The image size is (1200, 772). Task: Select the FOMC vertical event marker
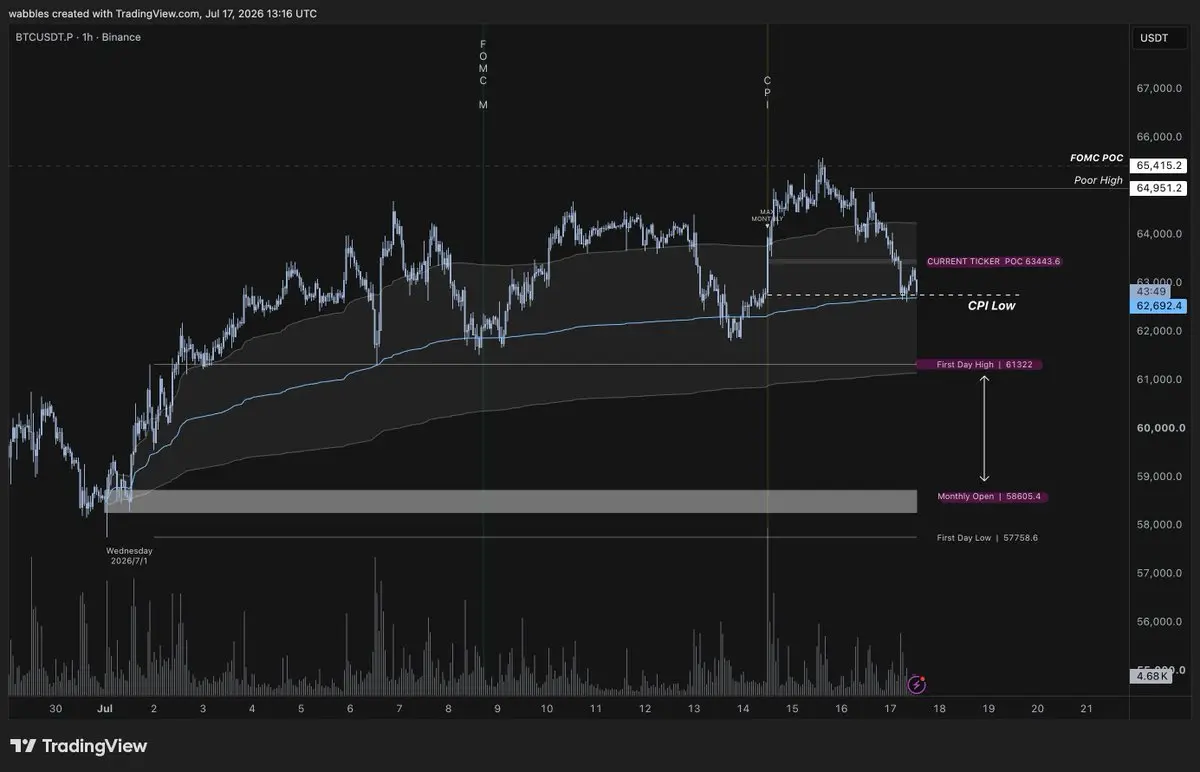(x=483, y=74)
